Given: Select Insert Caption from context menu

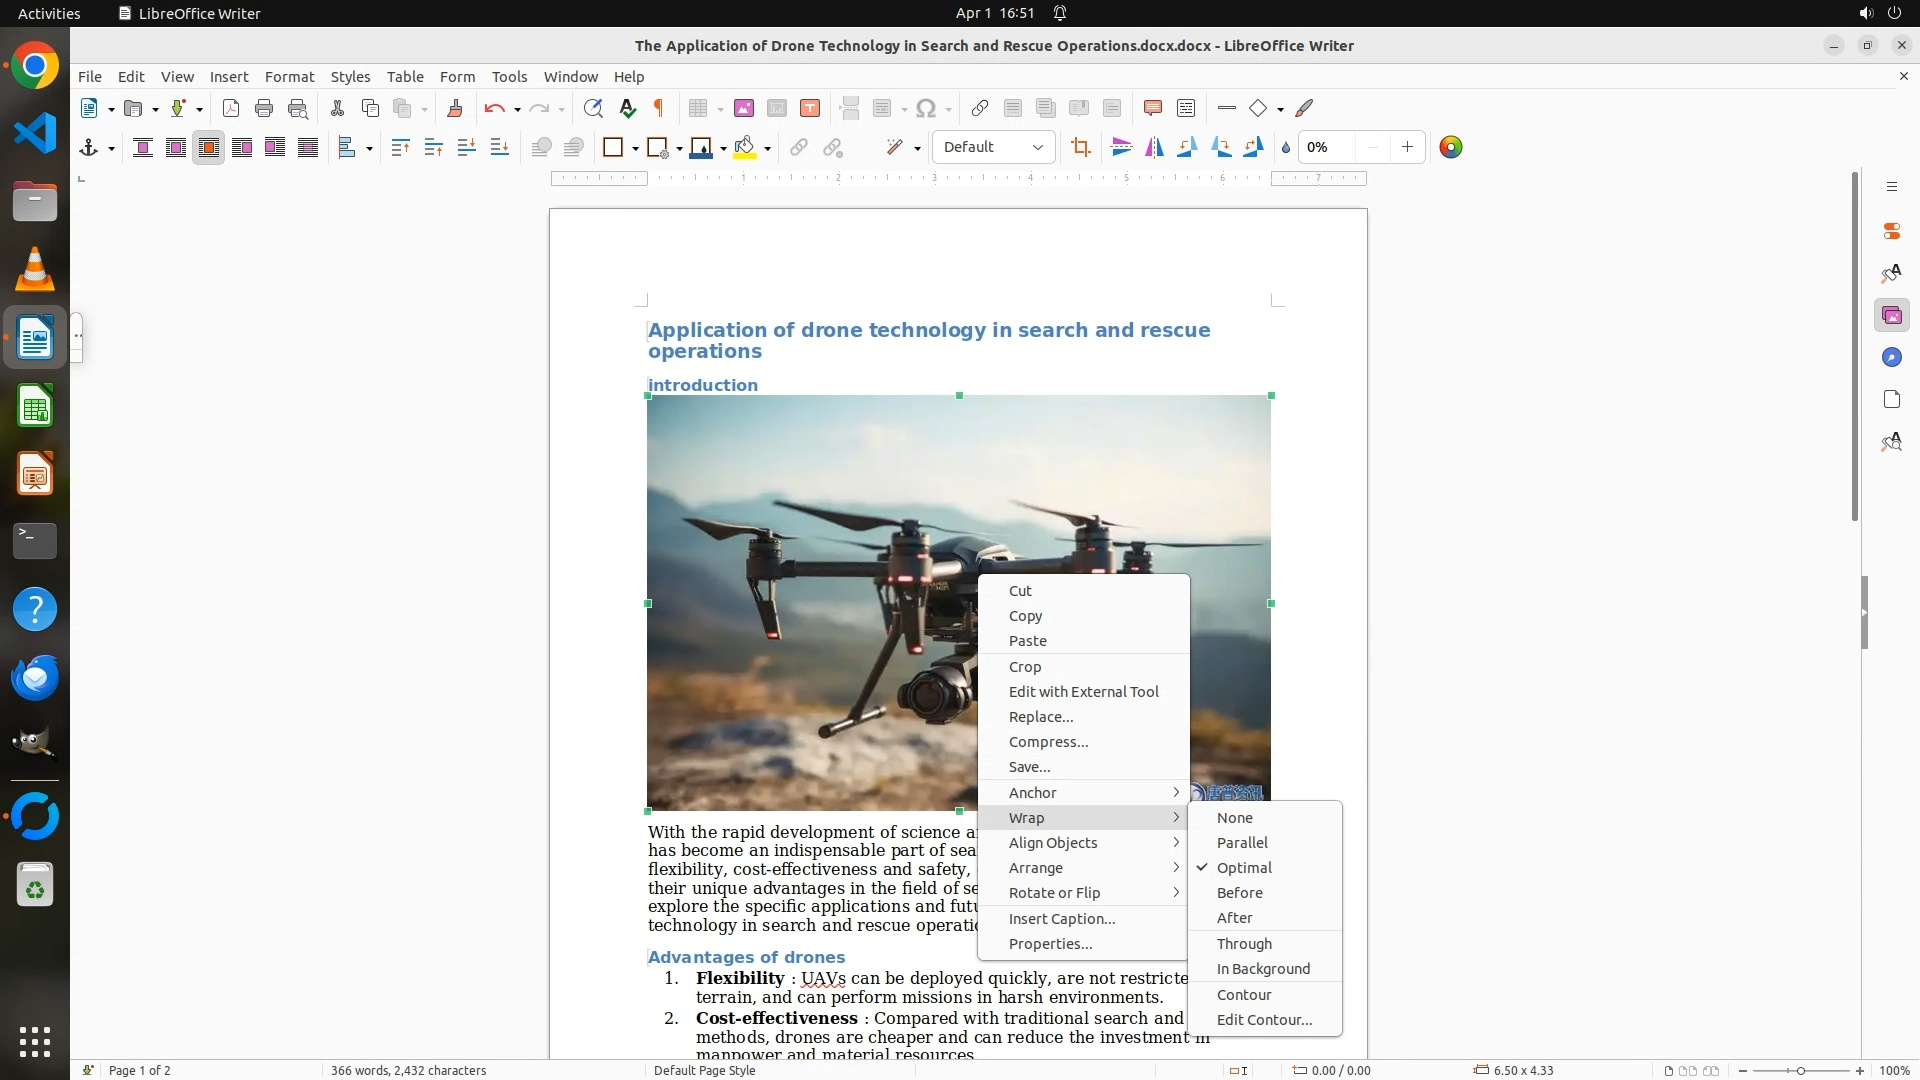Looking at the screenshot, I should click(x=1061, y=918).
